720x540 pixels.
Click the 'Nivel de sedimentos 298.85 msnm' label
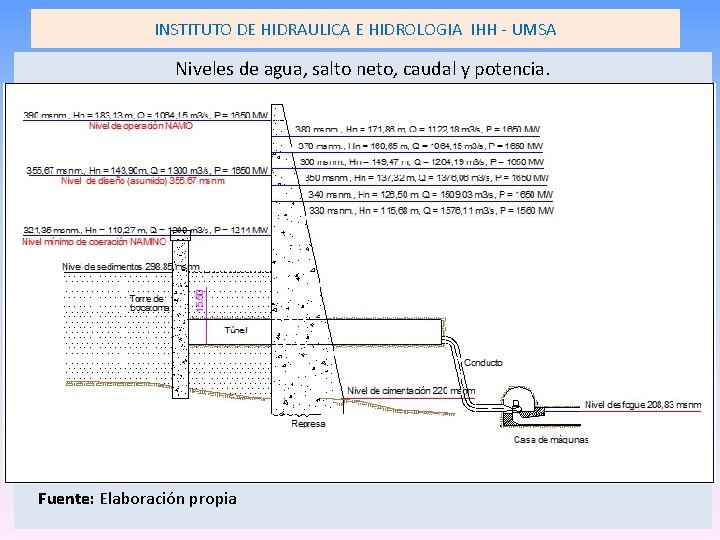point(131,266)
